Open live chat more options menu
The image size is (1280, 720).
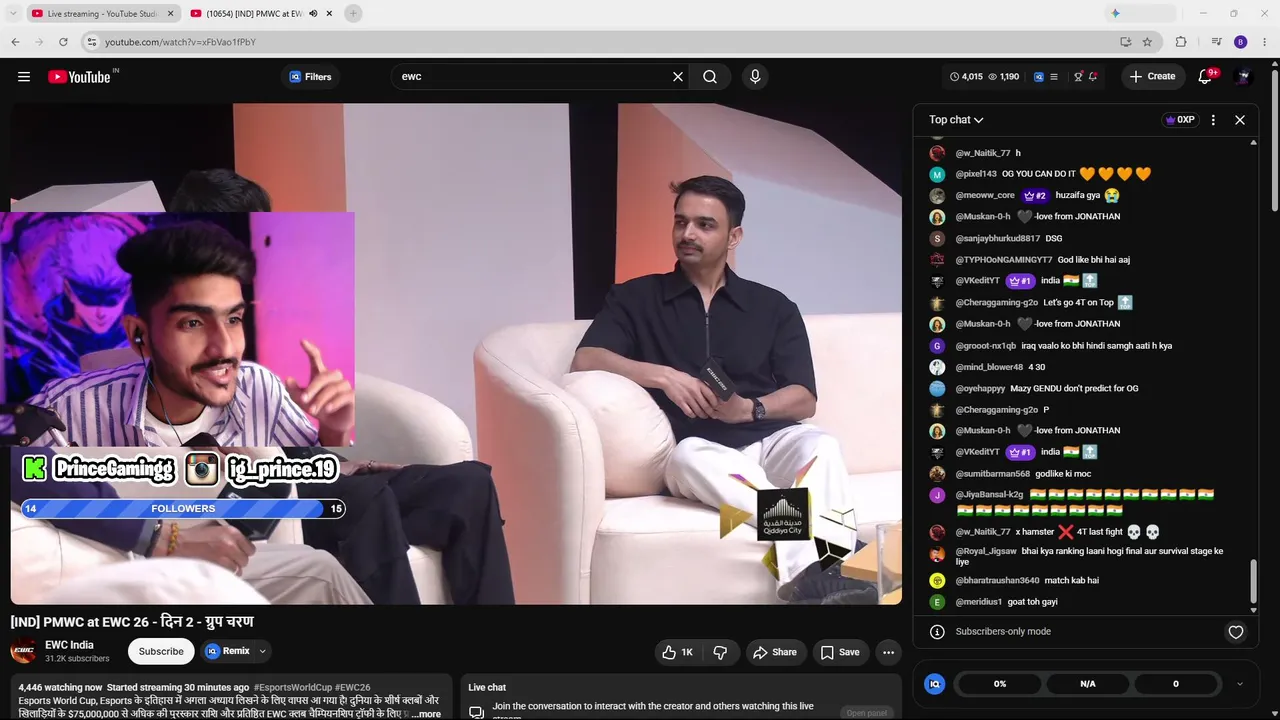(x=1213, y=120)
